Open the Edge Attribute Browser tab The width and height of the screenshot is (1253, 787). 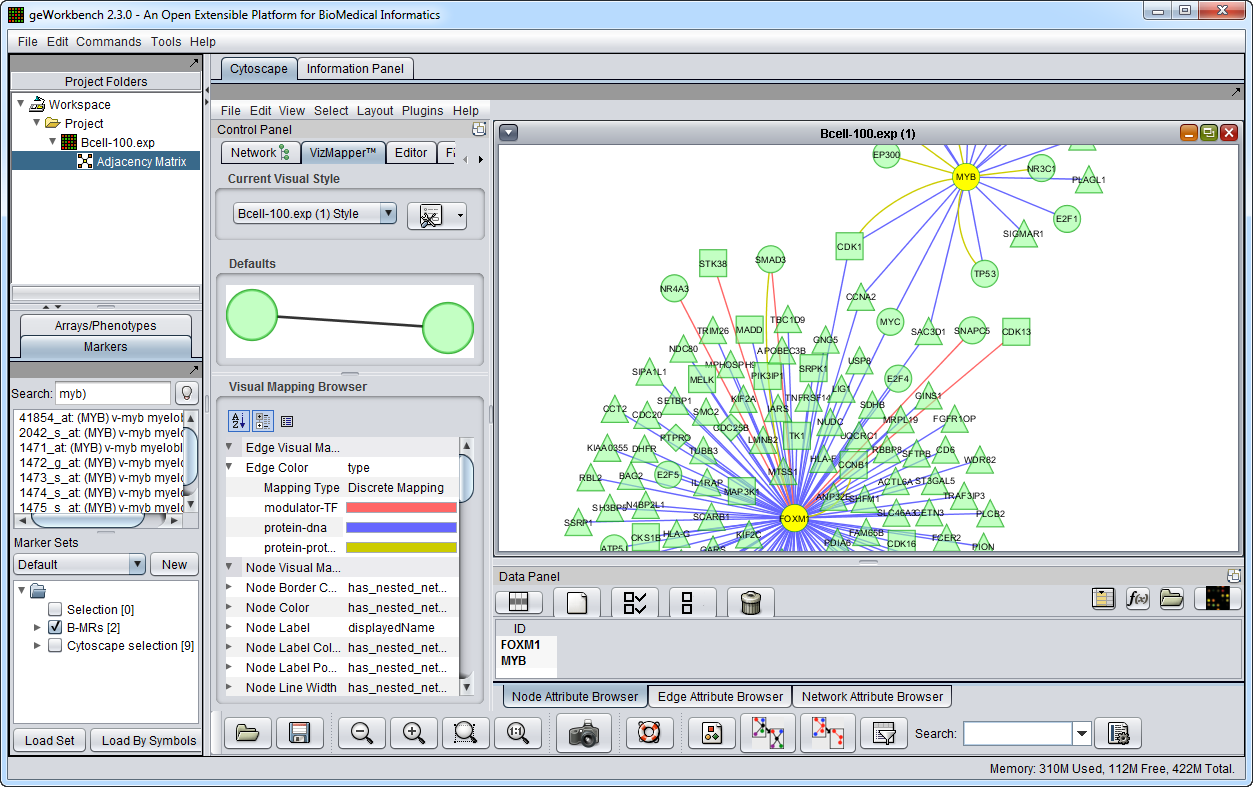pos(720,696)
